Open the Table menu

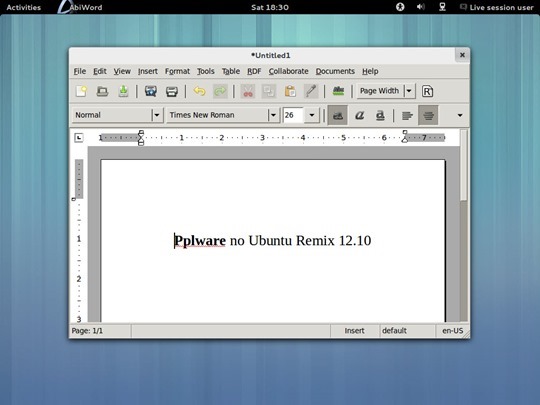pos(231,71)
